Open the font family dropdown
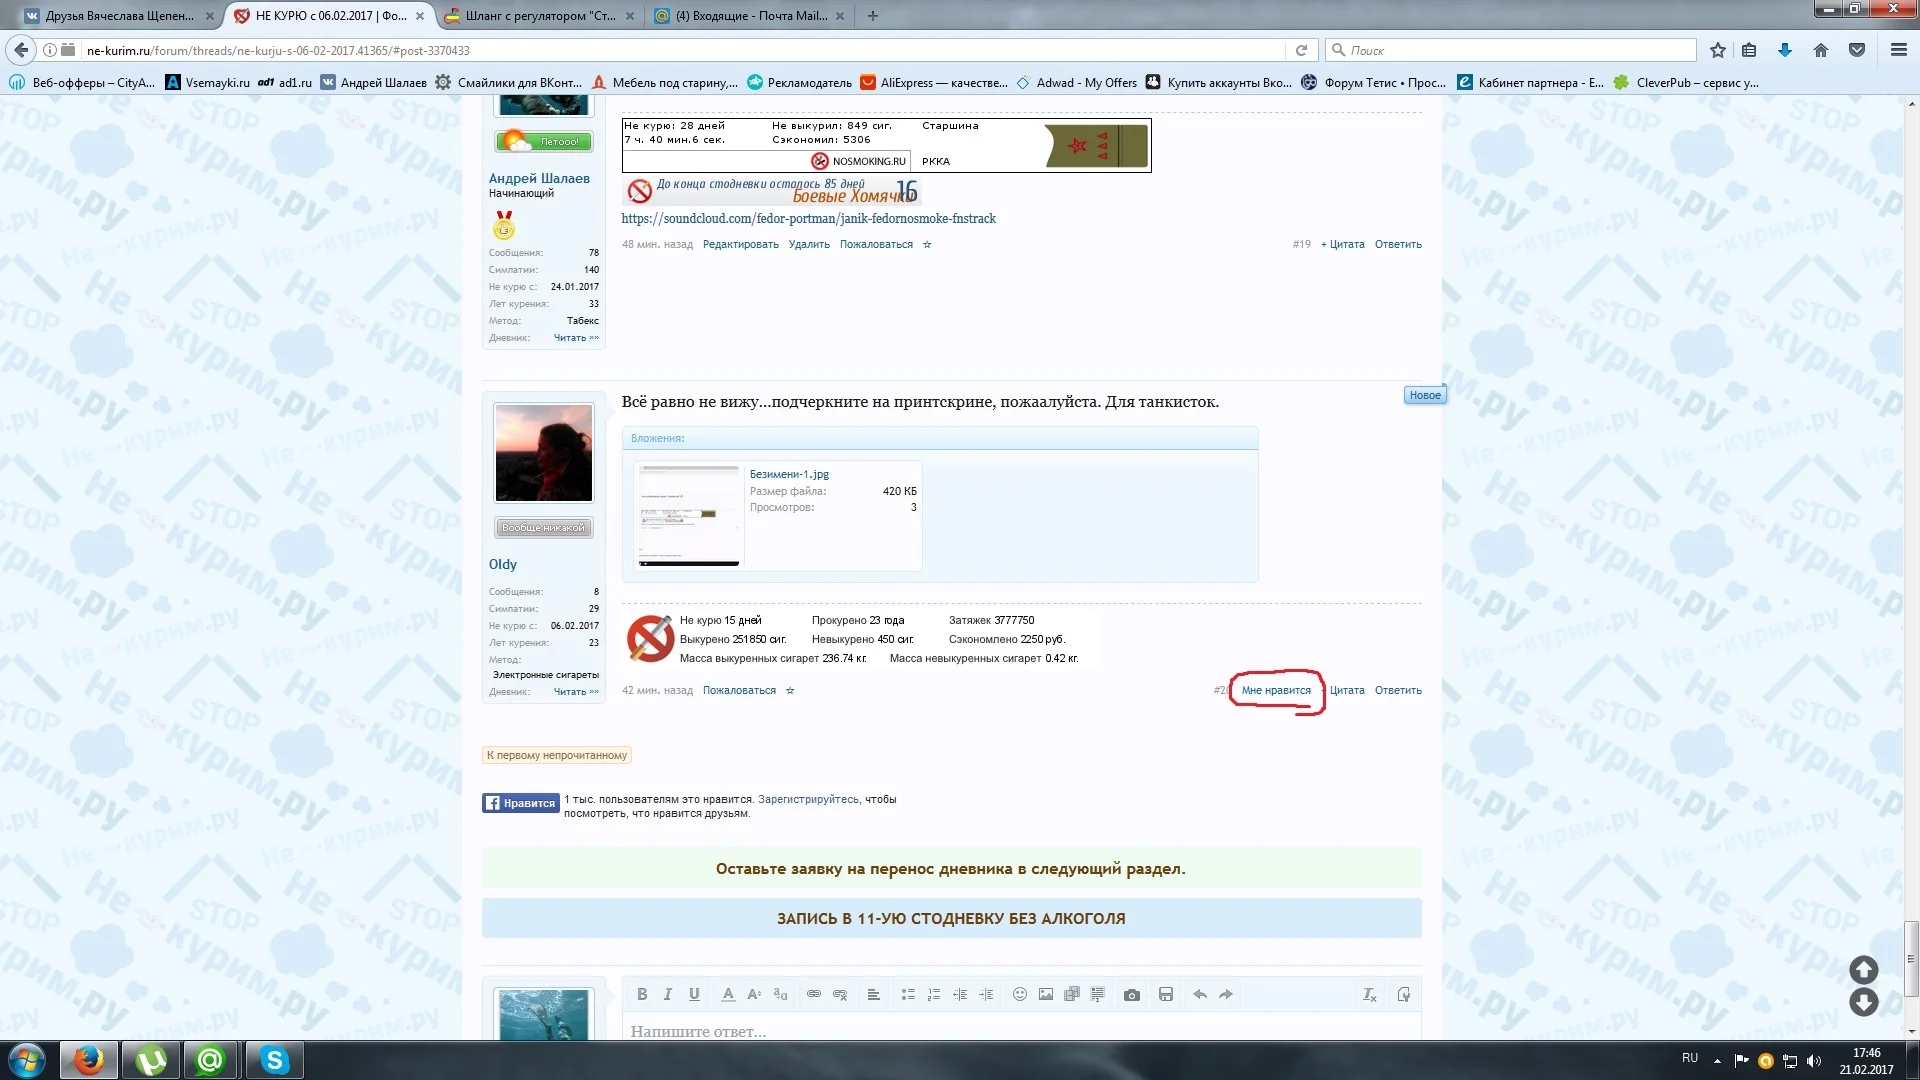Image resolution: width=1920 pixels, height=1080 pixels. pyautogui.click(x=780, y=994)
